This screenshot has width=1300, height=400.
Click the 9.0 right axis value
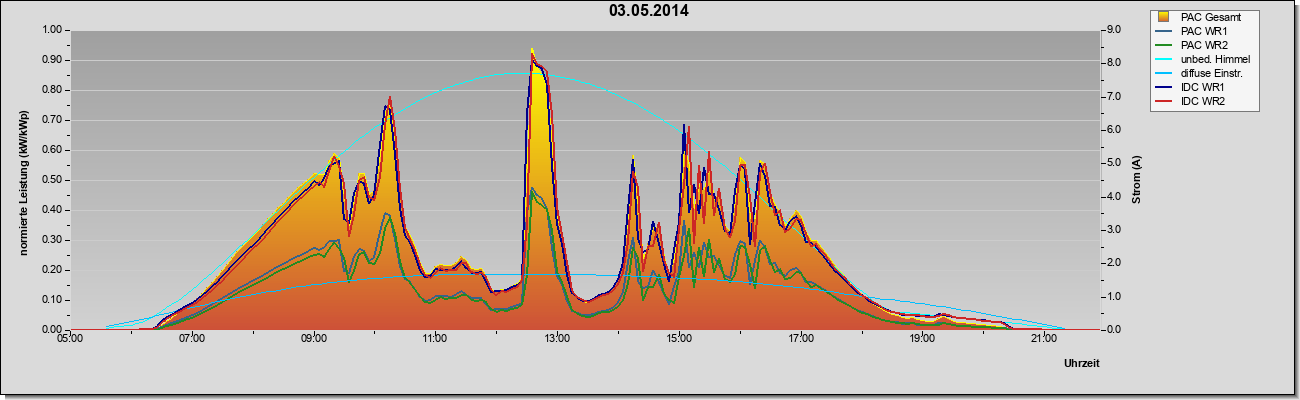click(1113, 30)
